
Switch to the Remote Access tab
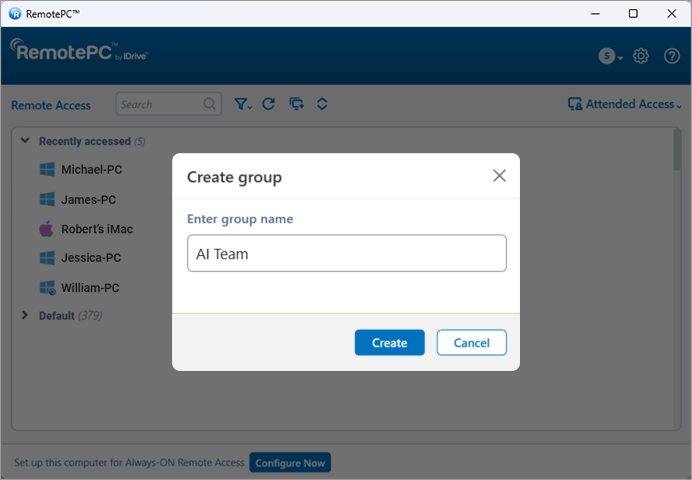pyautogui.click(x=51, y=105)
